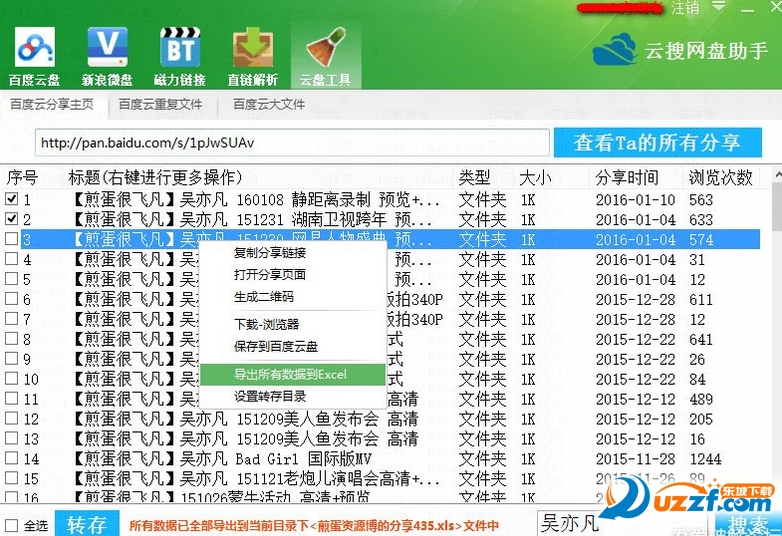Screen dimensions: 782x536
Task: Open the 百度云盘 tool icon
Action: pyautogui.click(x=34, y=56)
